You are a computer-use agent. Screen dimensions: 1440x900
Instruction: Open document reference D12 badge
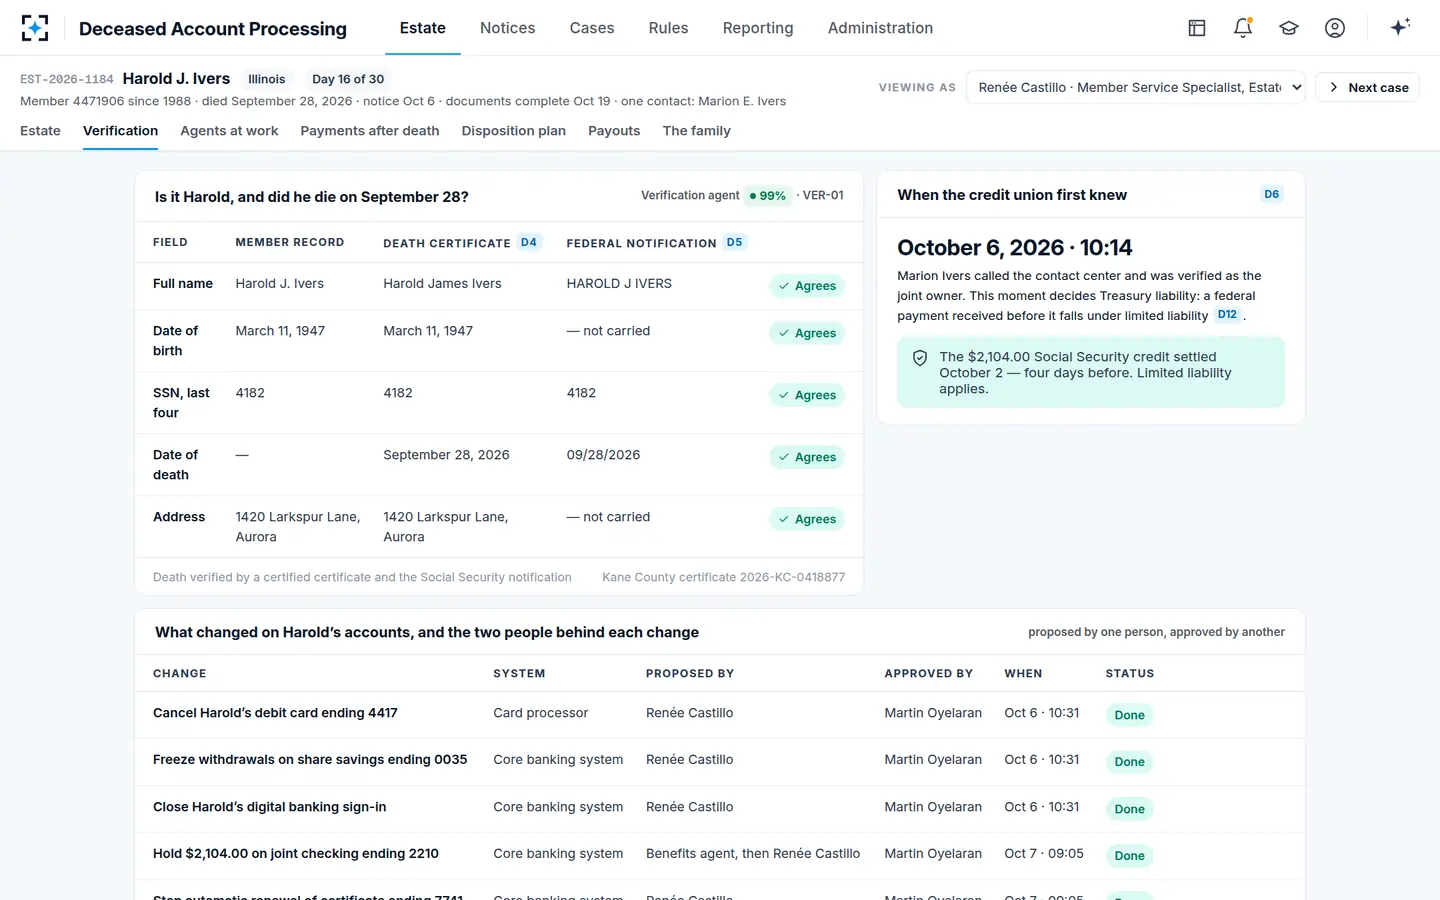click(x=1227, y=314)
